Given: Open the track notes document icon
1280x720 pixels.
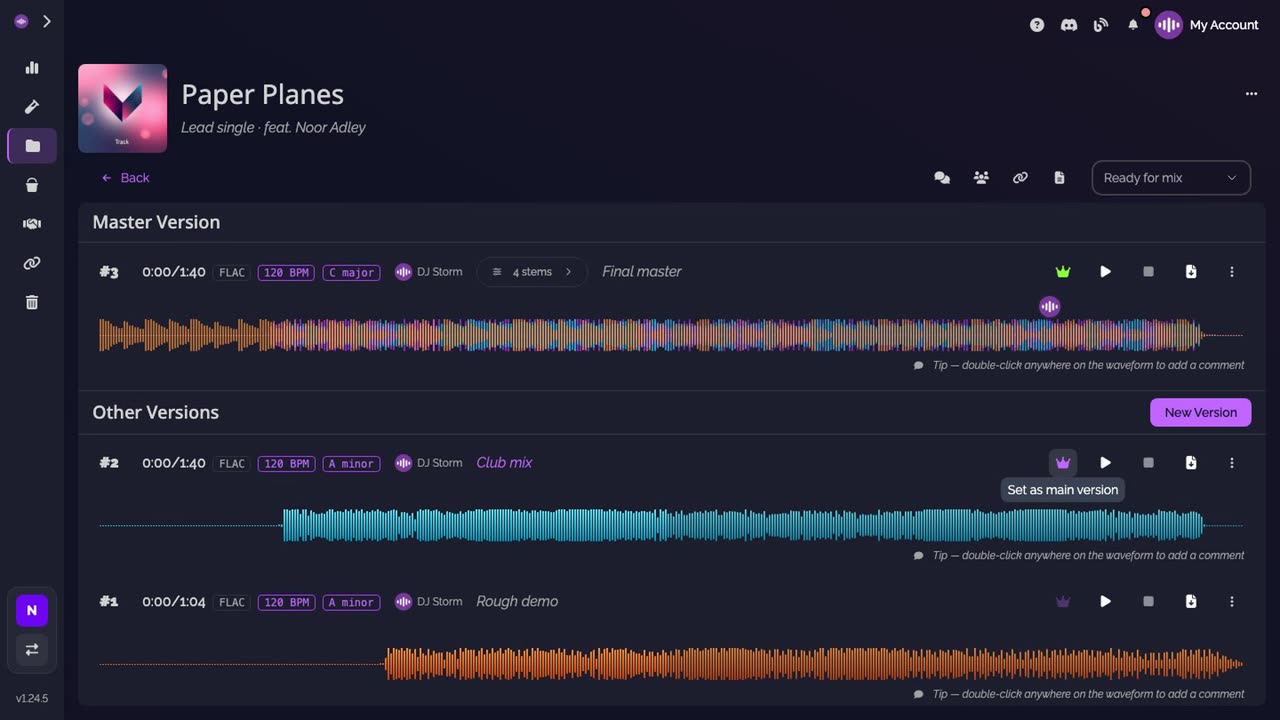Looking at the screenshot, I should [1059, 178].
